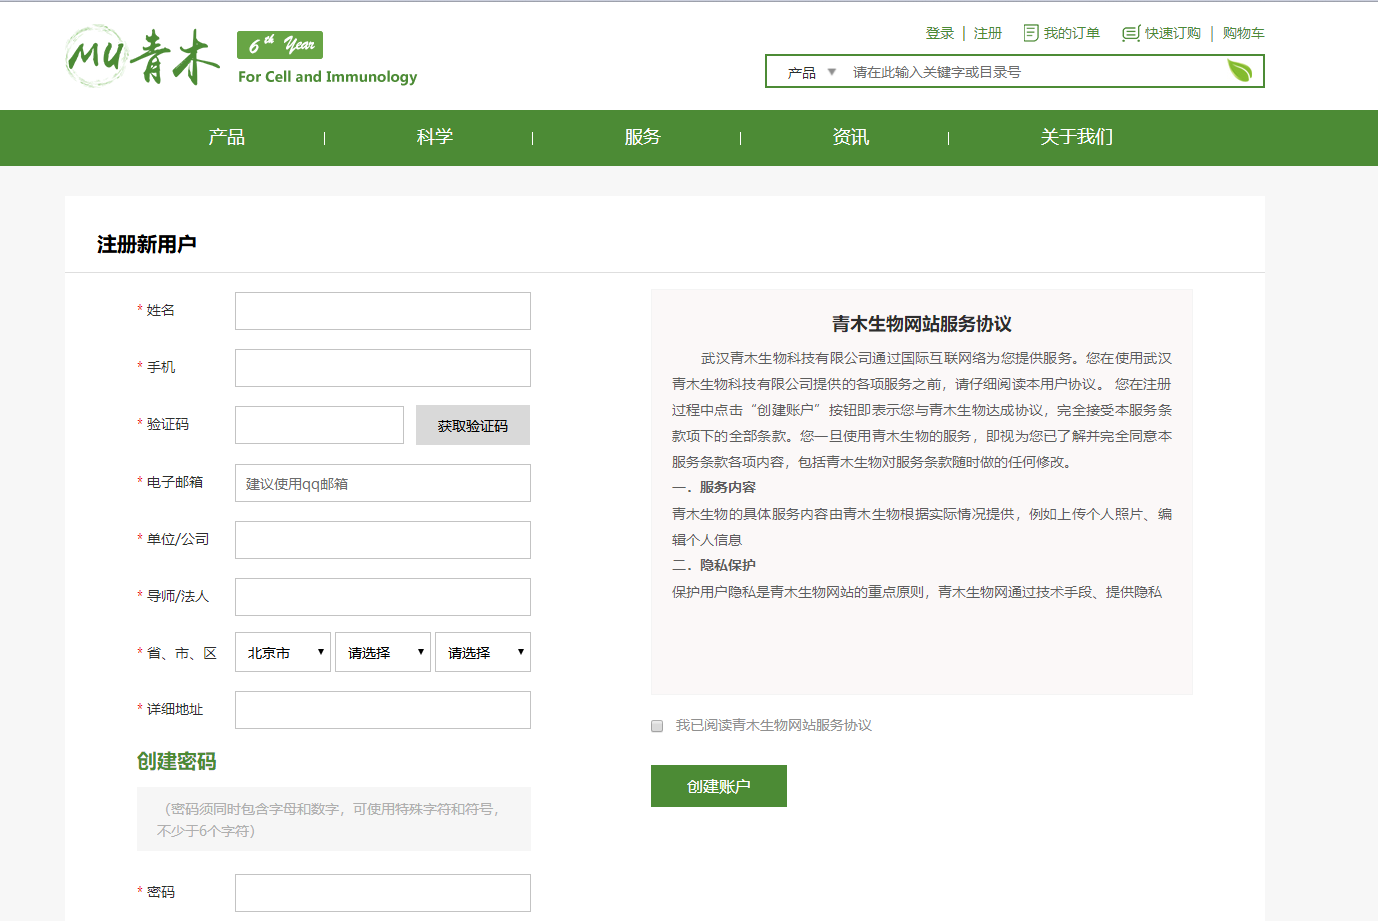1378x921 pixels.
Task: Click the keyword search input box
Action: (1030, 72)
